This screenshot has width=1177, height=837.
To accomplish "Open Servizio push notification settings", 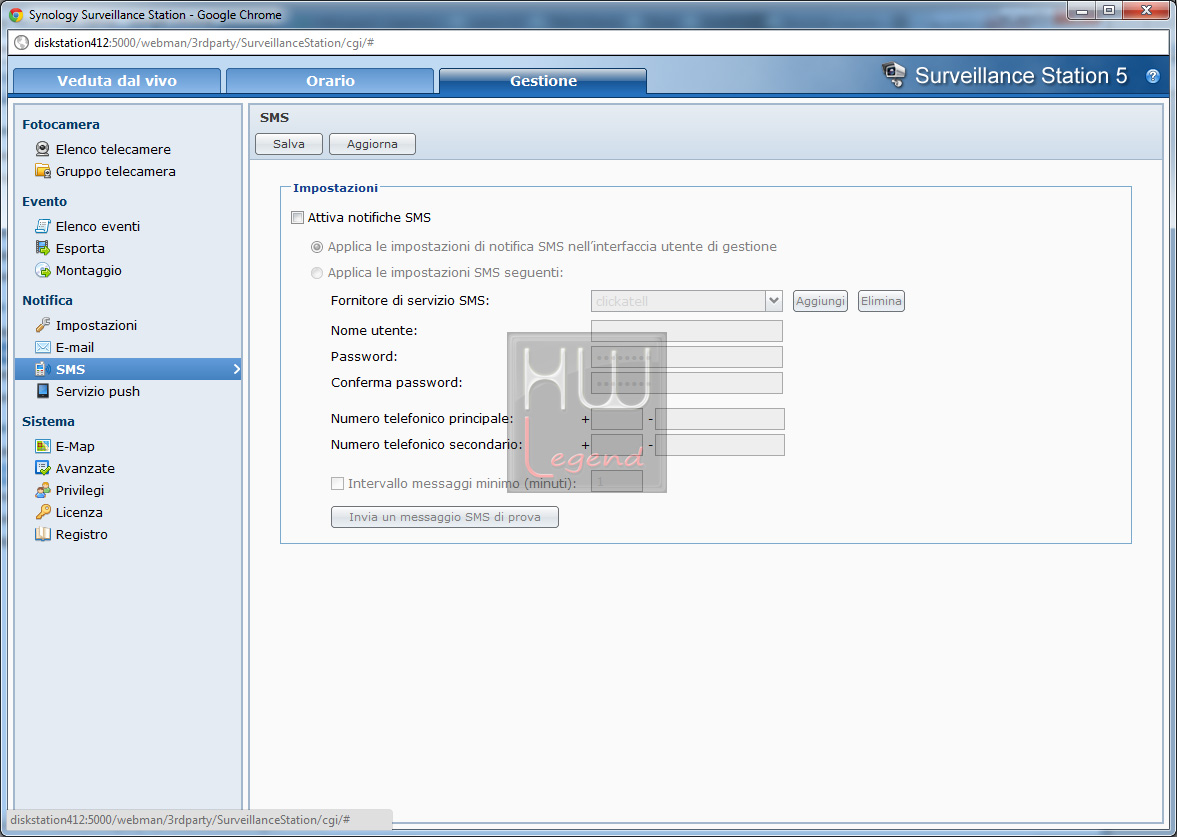I will click(x=98, y=391).
